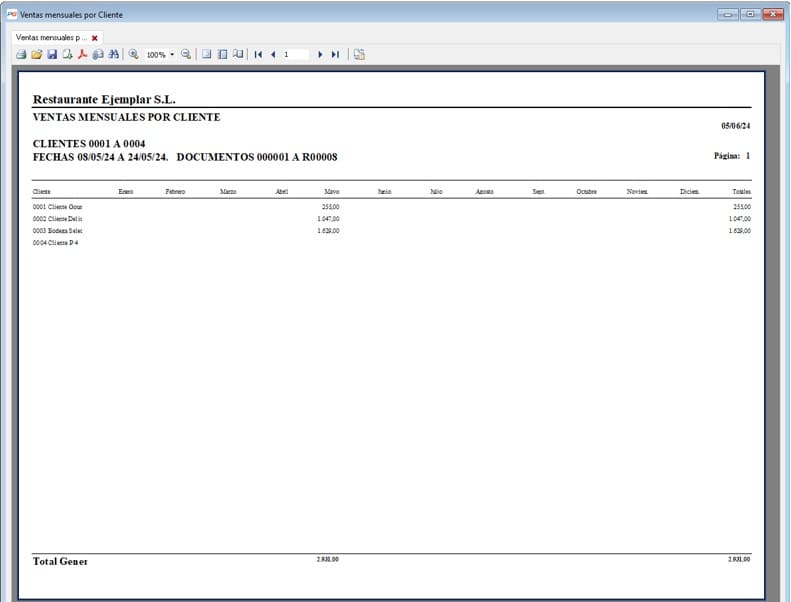Zoom out with the magnifier minus icon

click(x=186, y=54)
